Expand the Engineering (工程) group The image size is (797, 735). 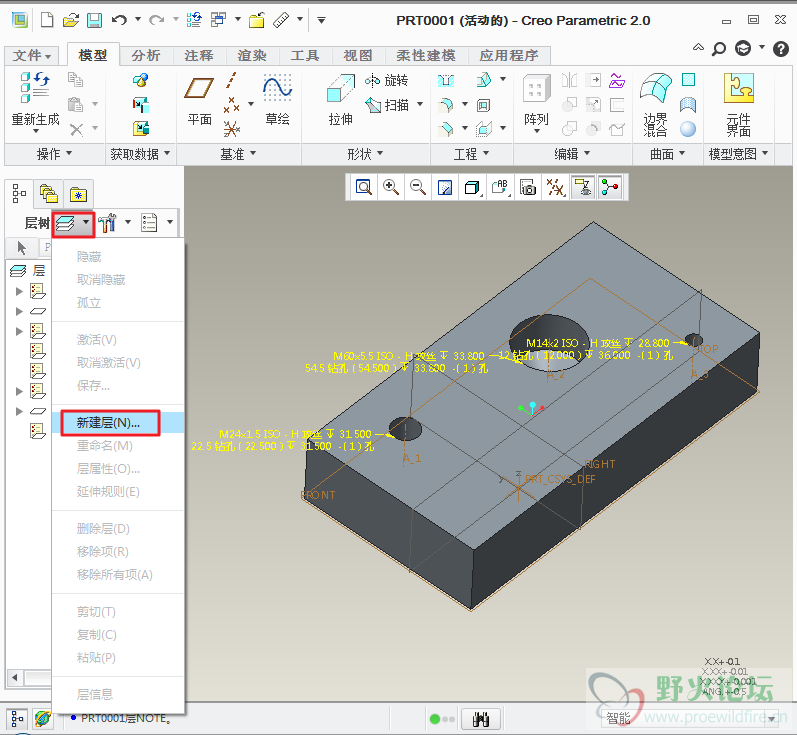(471, 154)
